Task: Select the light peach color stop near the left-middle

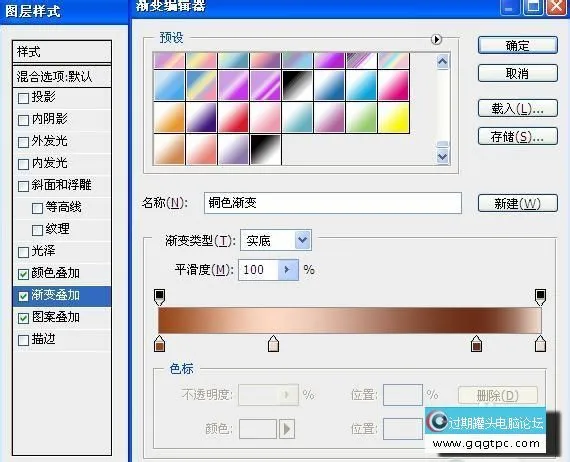Action: pyautogui.click(x=273, y=344)
